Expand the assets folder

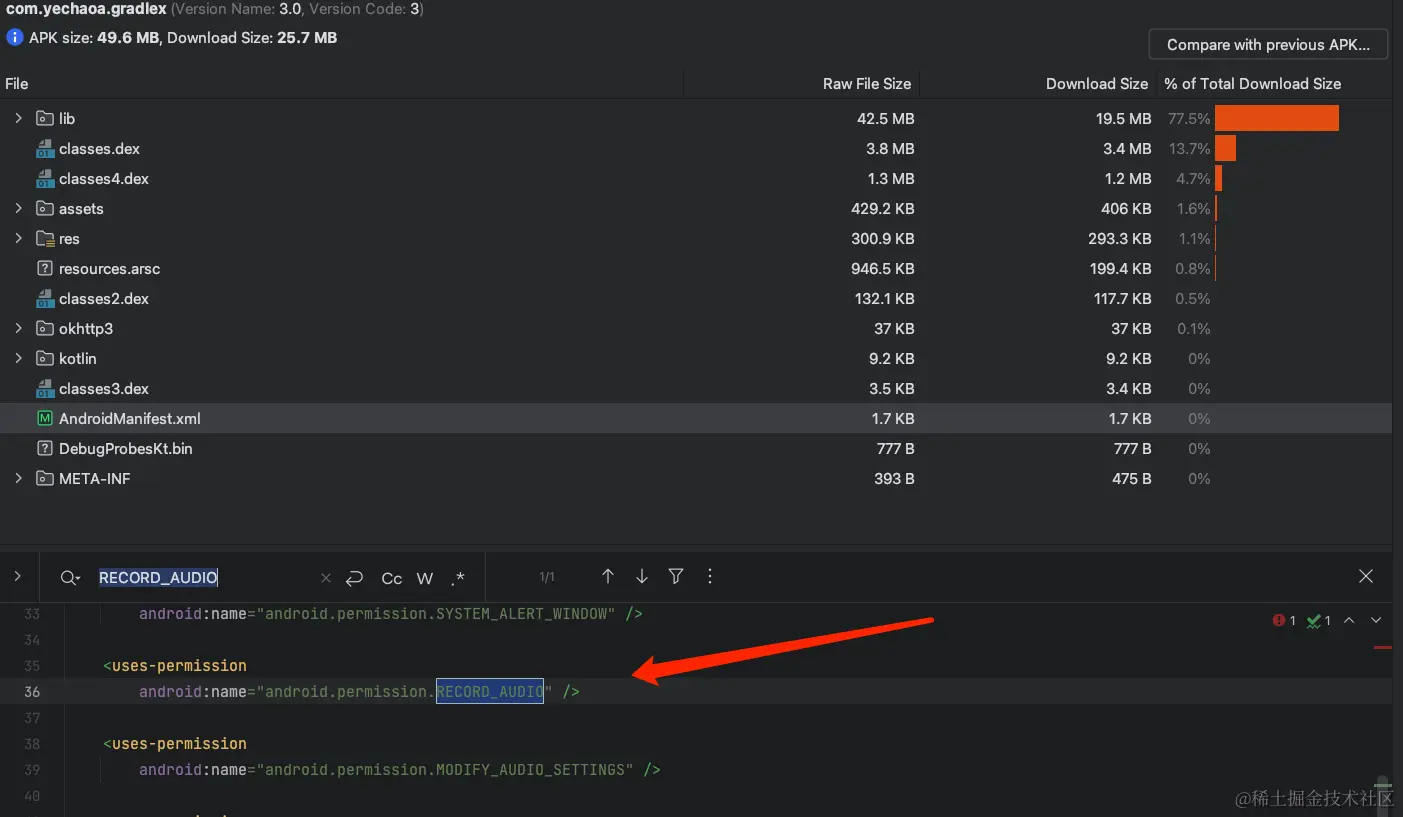coord(18,208)
